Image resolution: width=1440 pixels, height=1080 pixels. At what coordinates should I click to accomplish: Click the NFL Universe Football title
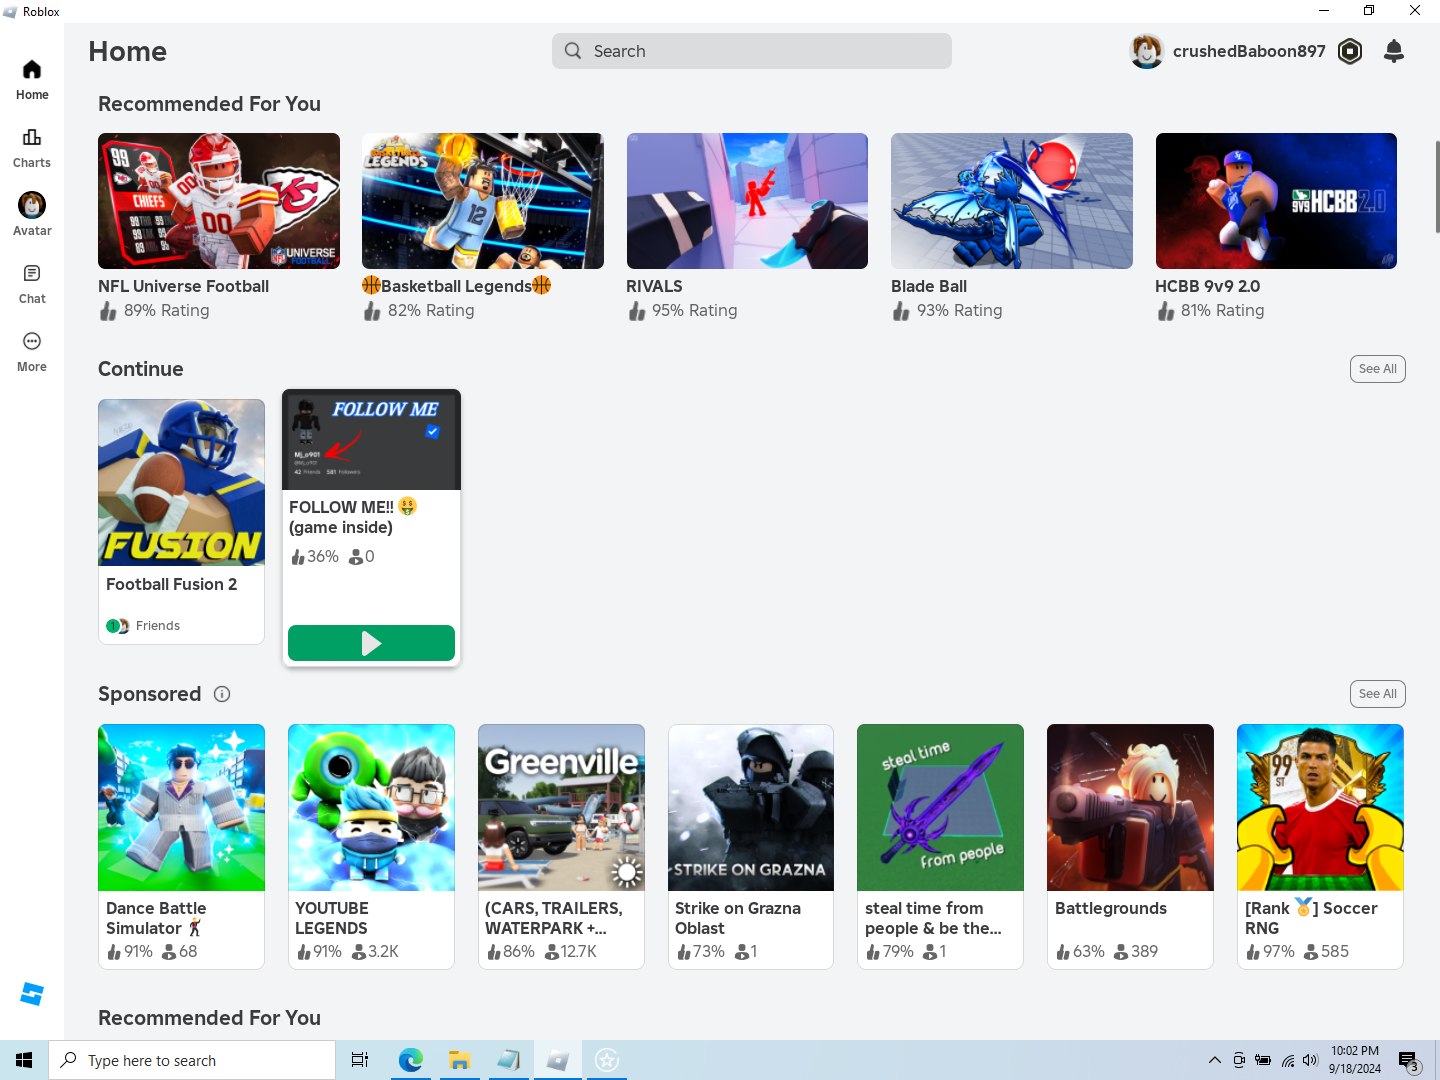click(183, 286)
